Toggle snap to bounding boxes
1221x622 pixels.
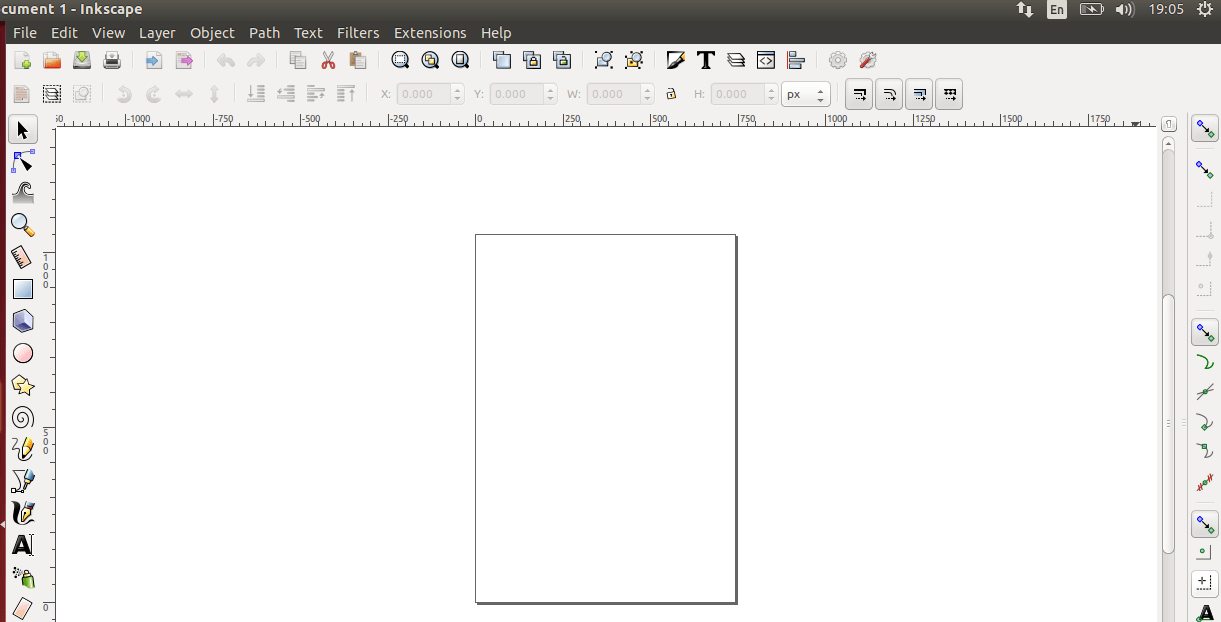1204,169
